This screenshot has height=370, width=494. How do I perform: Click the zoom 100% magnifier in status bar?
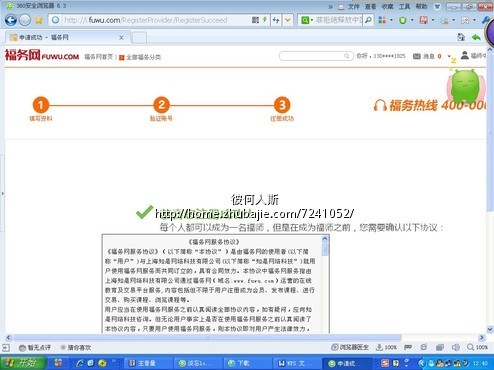click(x=470, y=347)
